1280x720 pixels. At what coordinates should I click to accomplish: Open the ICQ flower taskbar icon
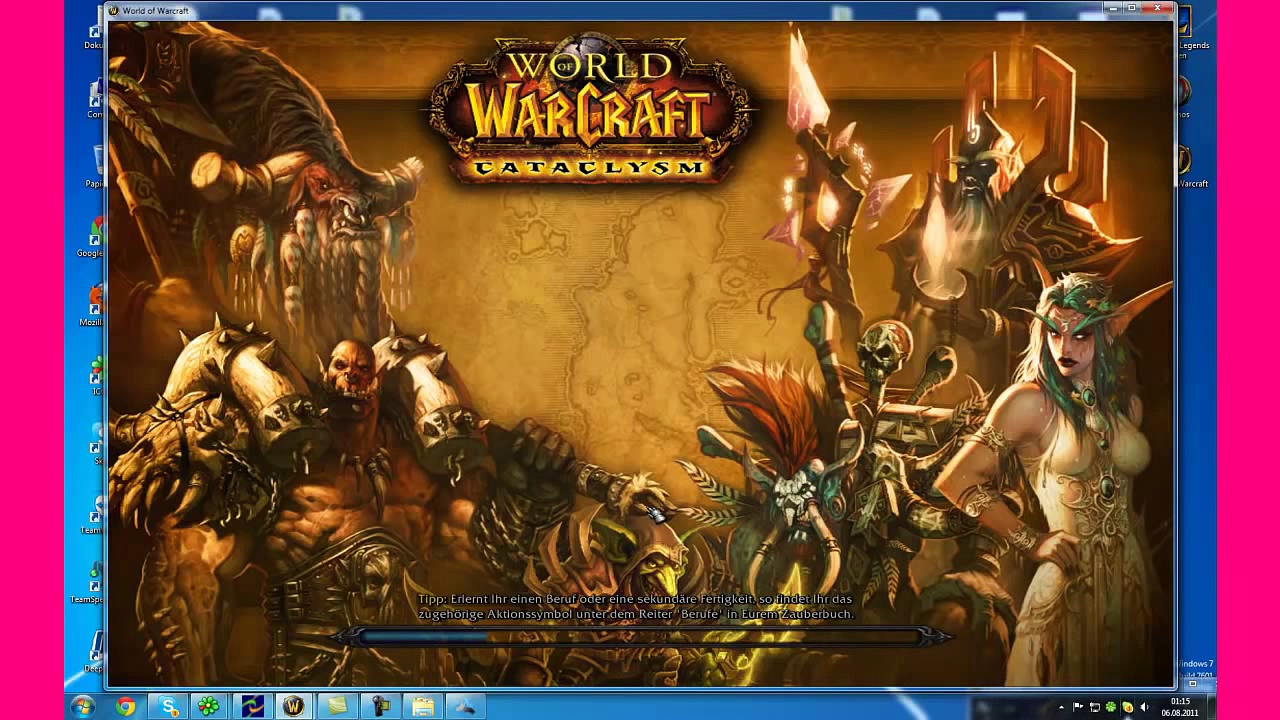[209, 706]
